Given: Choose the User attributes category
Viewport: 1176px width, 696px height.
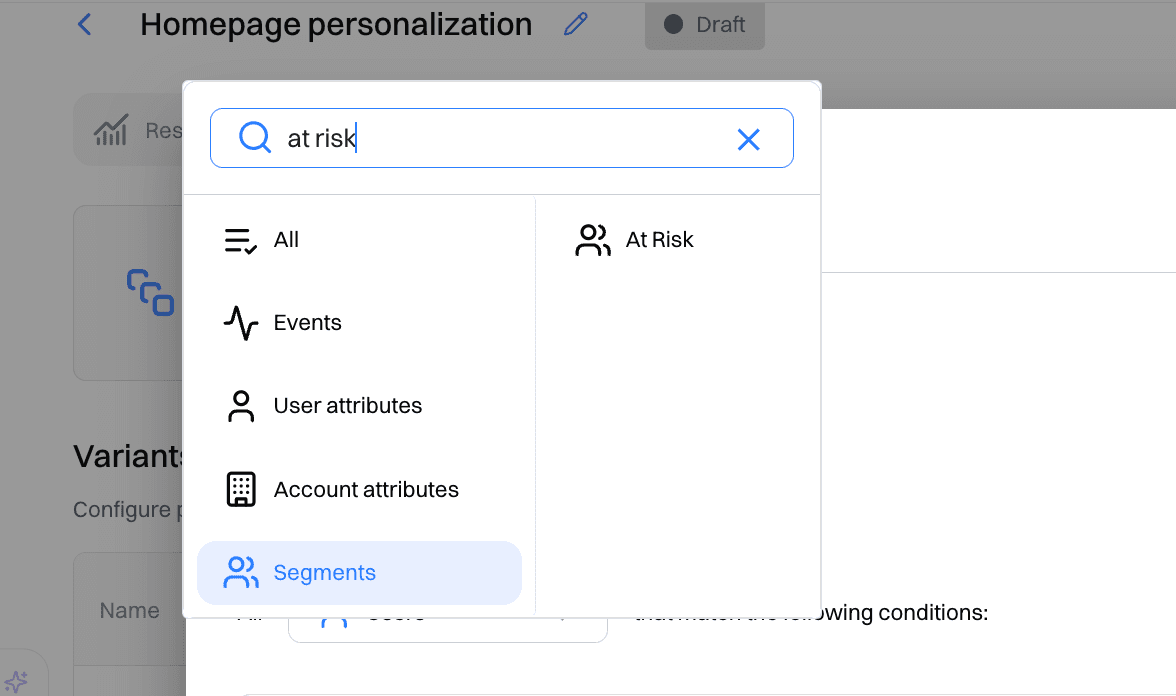Looking at the screenshot, I should pyautogui.click(x=347, y=406).
